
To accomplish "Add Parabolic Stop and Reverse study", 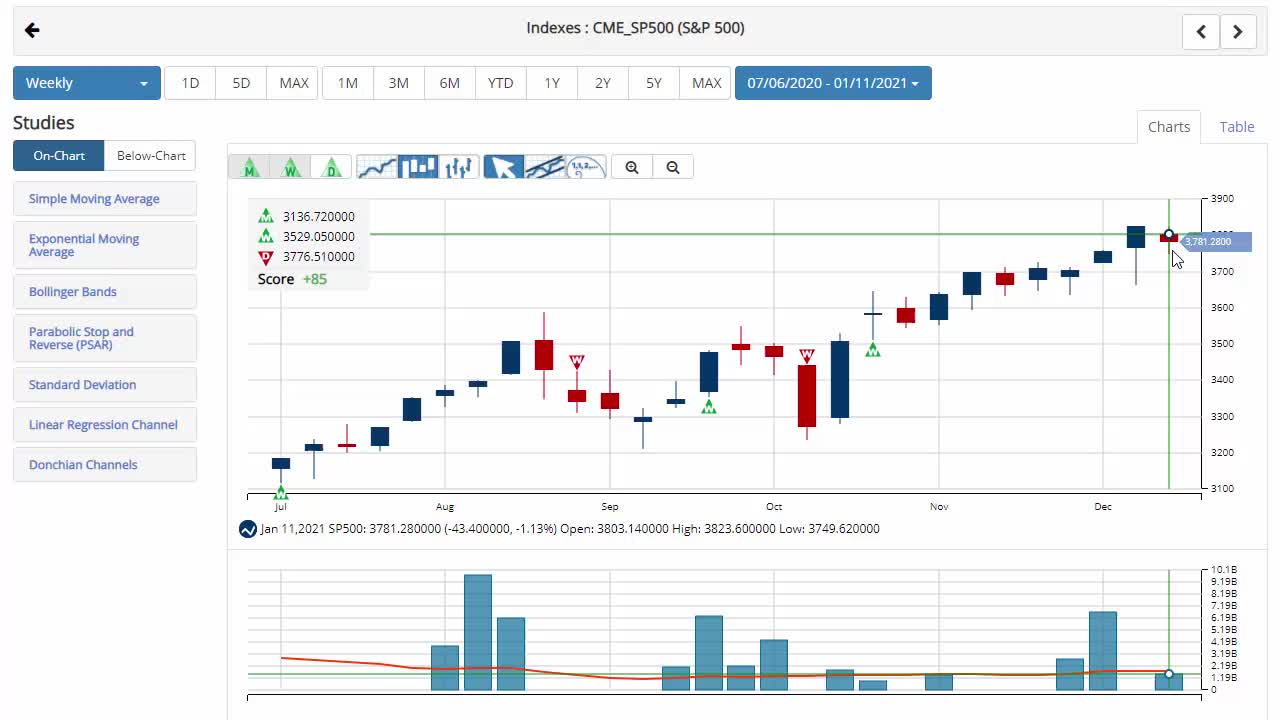I will point(105,338).
